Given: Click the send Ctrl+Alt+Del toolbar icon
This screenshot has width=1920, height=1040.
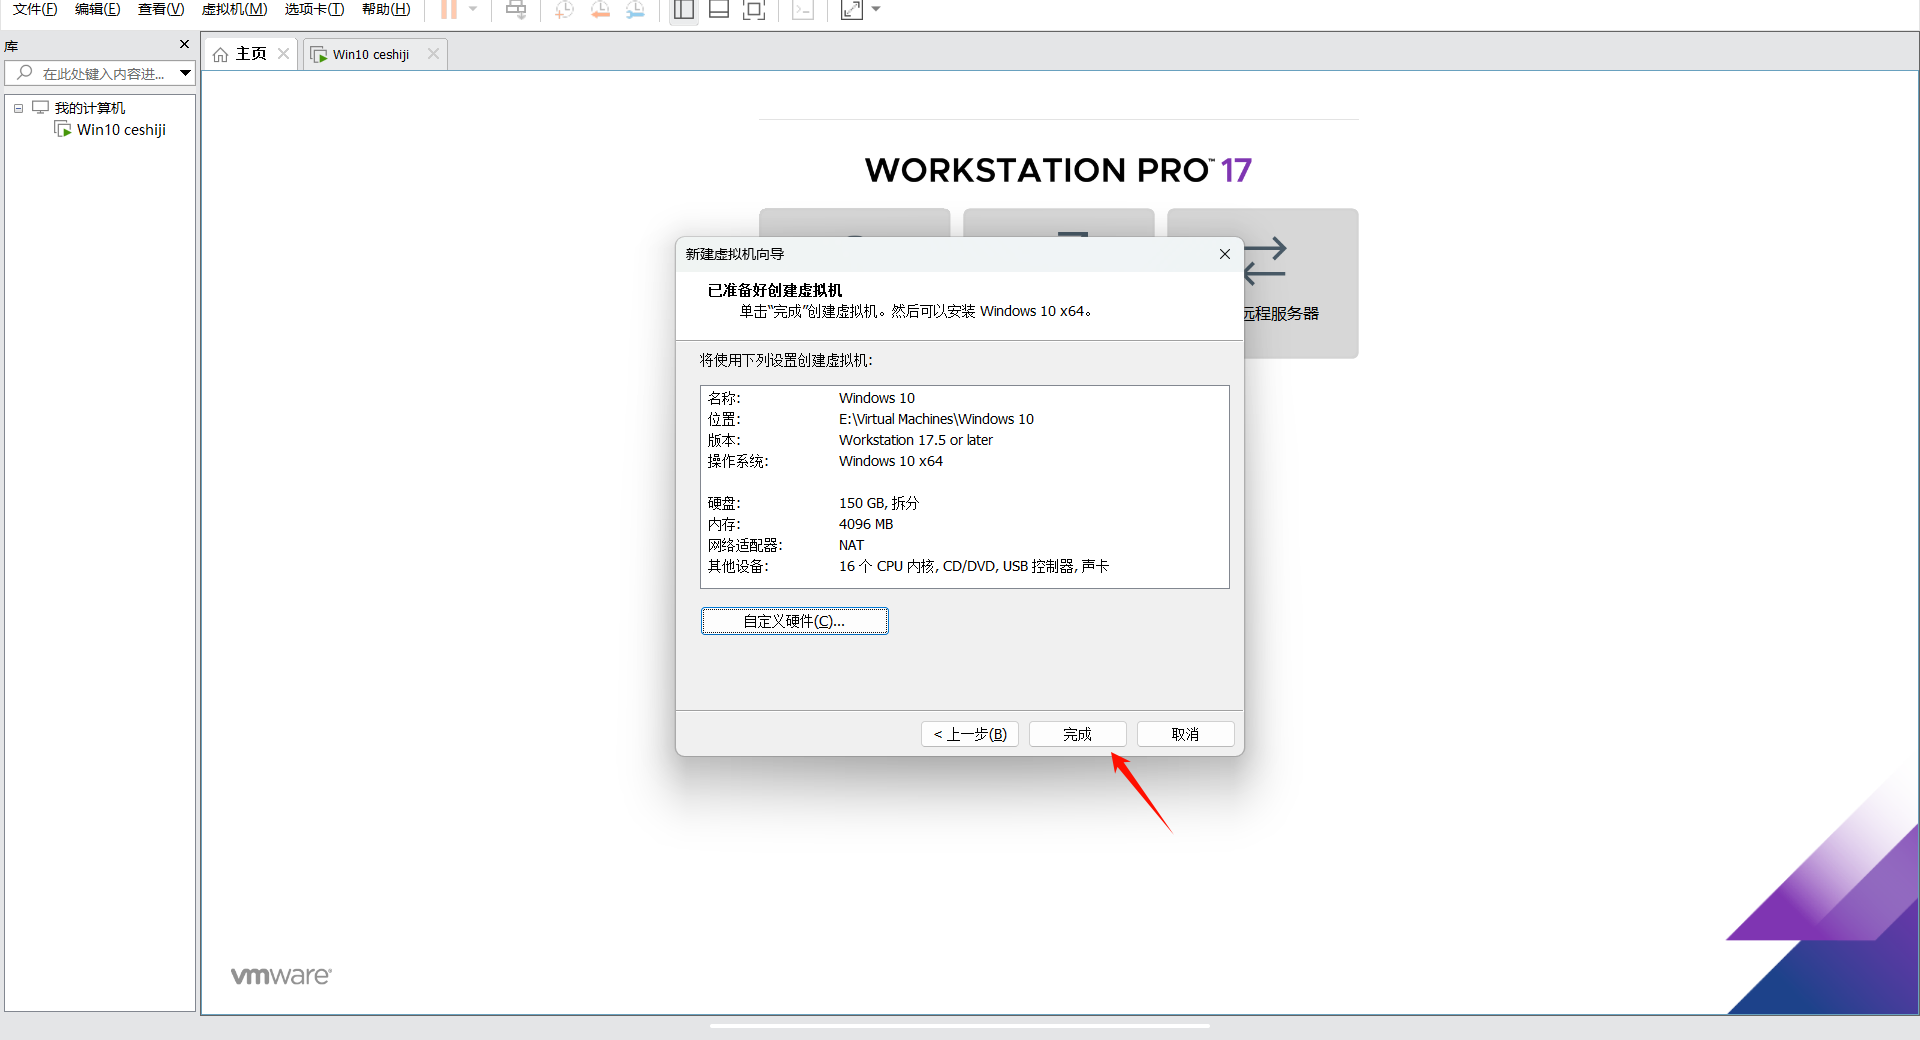Looking at the screenshot, I should 516,10.
